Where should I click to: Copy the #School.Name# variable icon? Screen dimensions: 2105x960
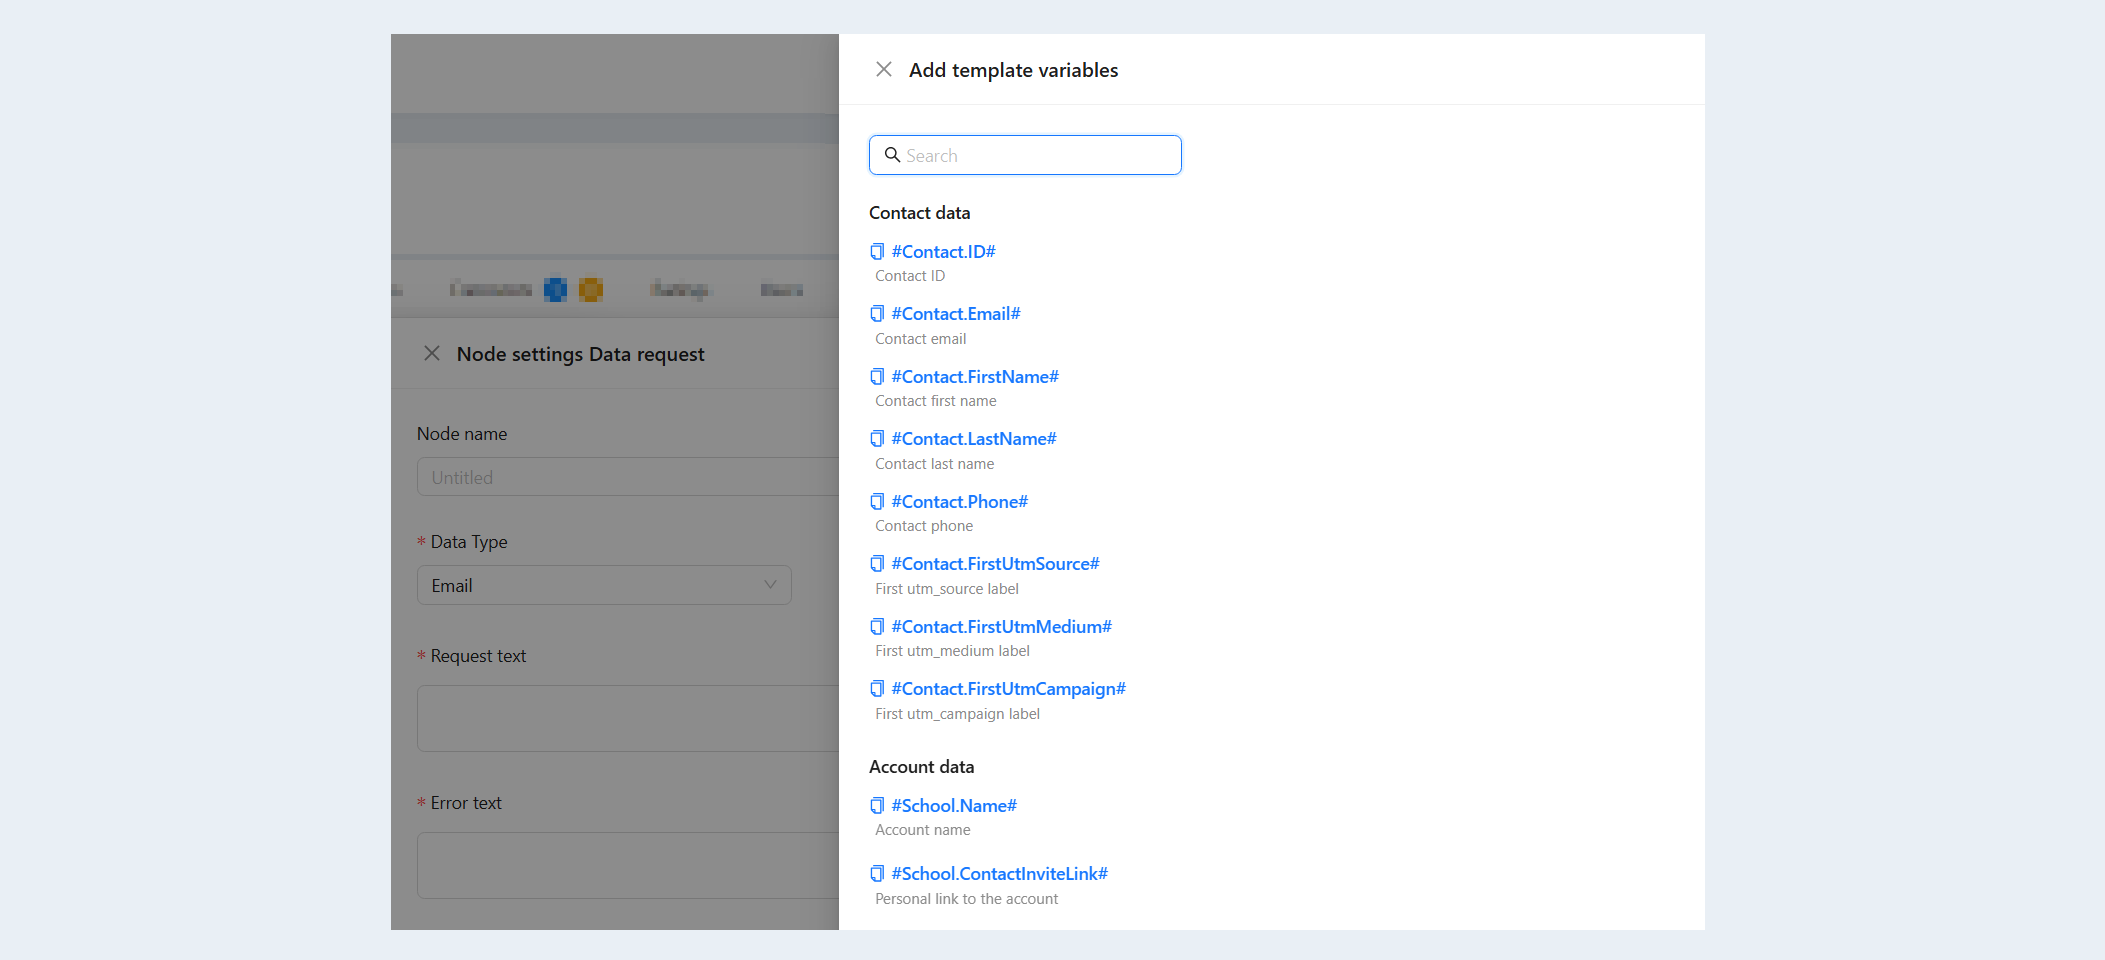click(877, 806)
